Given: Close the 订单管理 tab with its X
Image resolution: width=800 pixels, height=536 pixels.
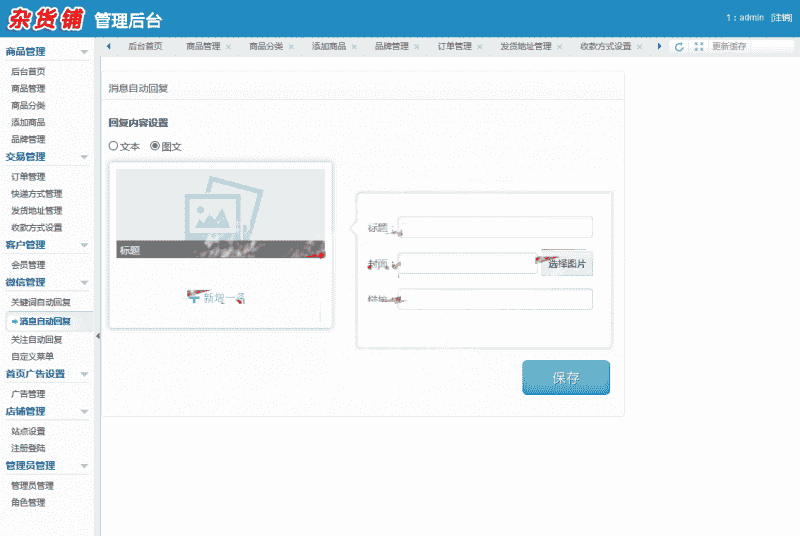Looking at the screenshot, I should (x=480, y=47).
